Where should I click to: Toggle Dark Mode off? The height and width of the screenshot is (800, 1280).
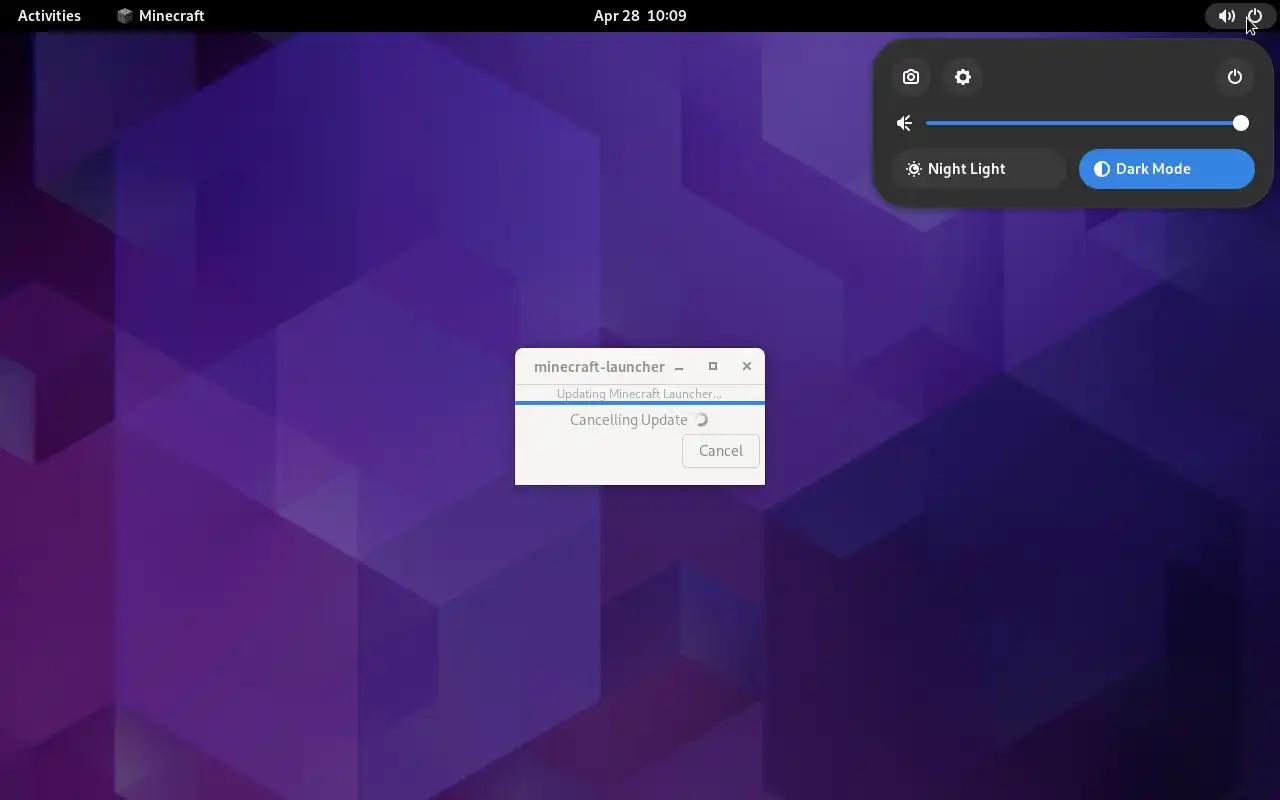point(1167,169)
